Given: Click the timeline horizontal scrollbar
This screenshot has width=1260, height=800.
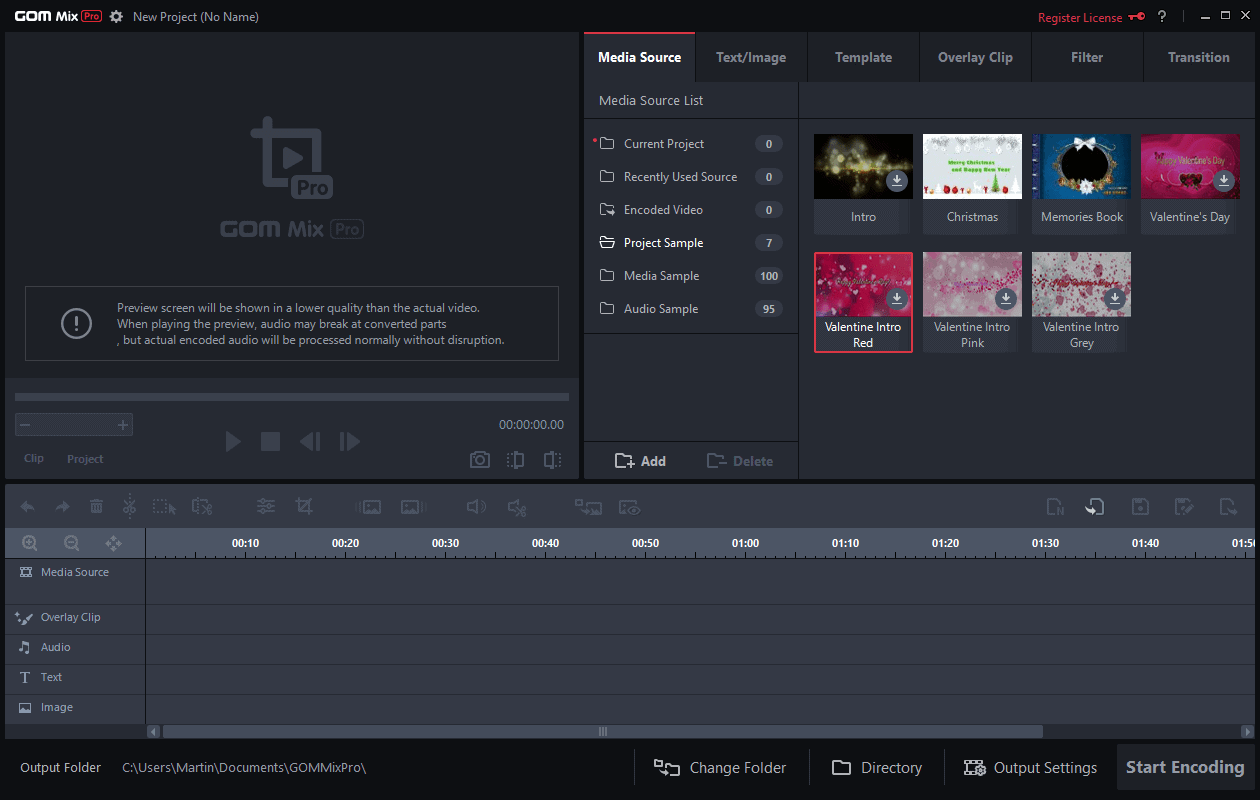Looking at the screenshot, I should pyautogui.click(x=602, y=732).
